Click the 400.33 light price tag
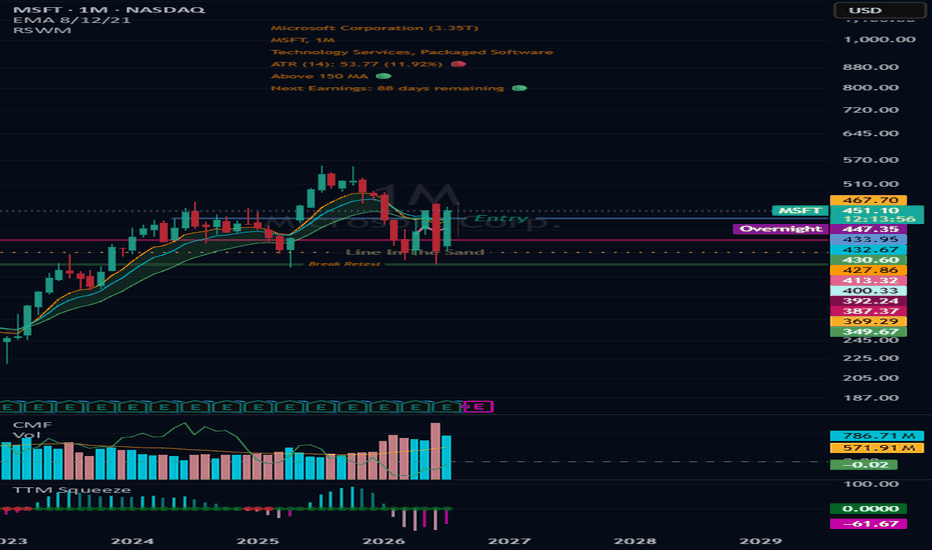 pyautogui.click(x=868, y=291)
